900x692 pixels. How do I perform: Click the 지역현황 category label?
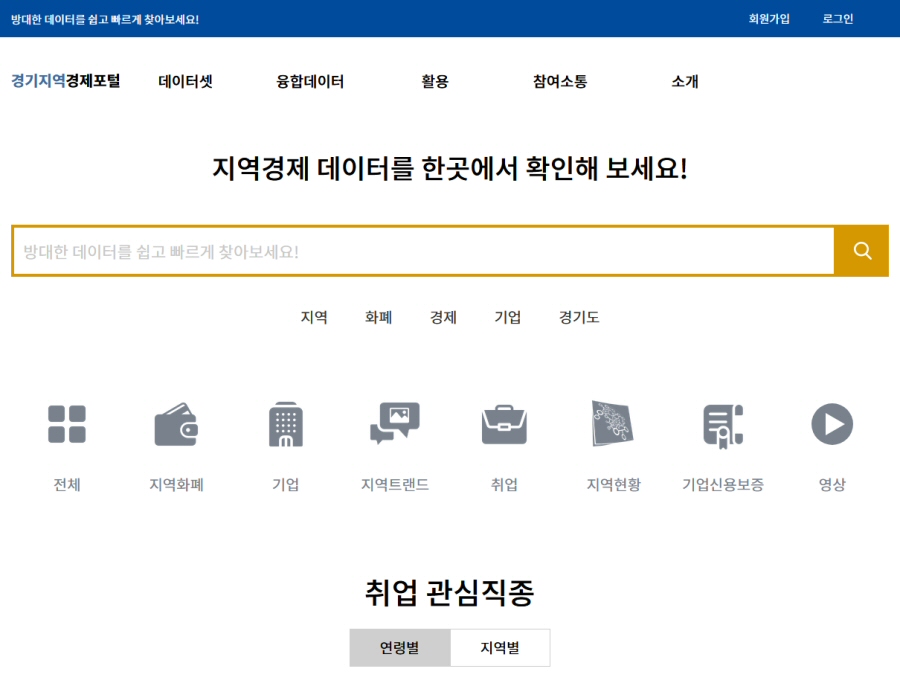pos(614,485)
